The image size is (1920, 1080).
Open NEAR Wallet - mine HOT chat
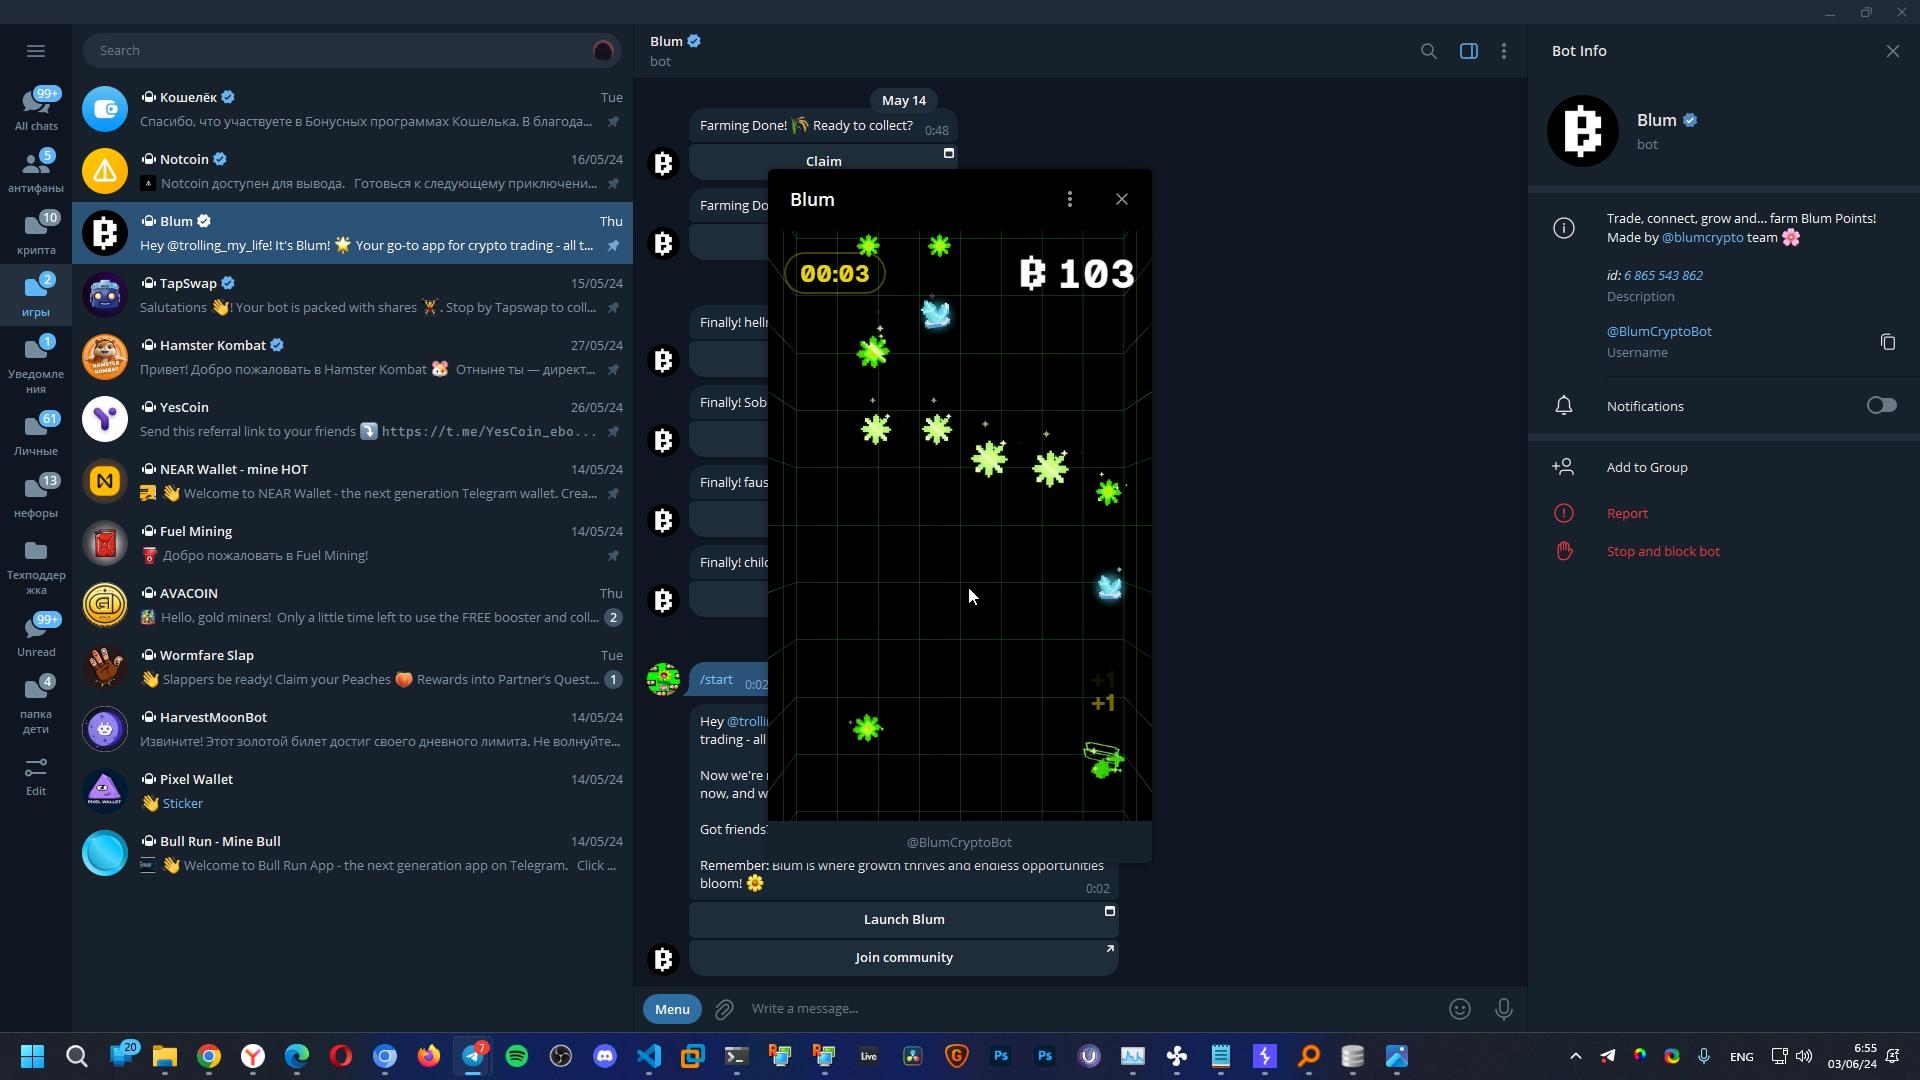click(x=352, y=481)
